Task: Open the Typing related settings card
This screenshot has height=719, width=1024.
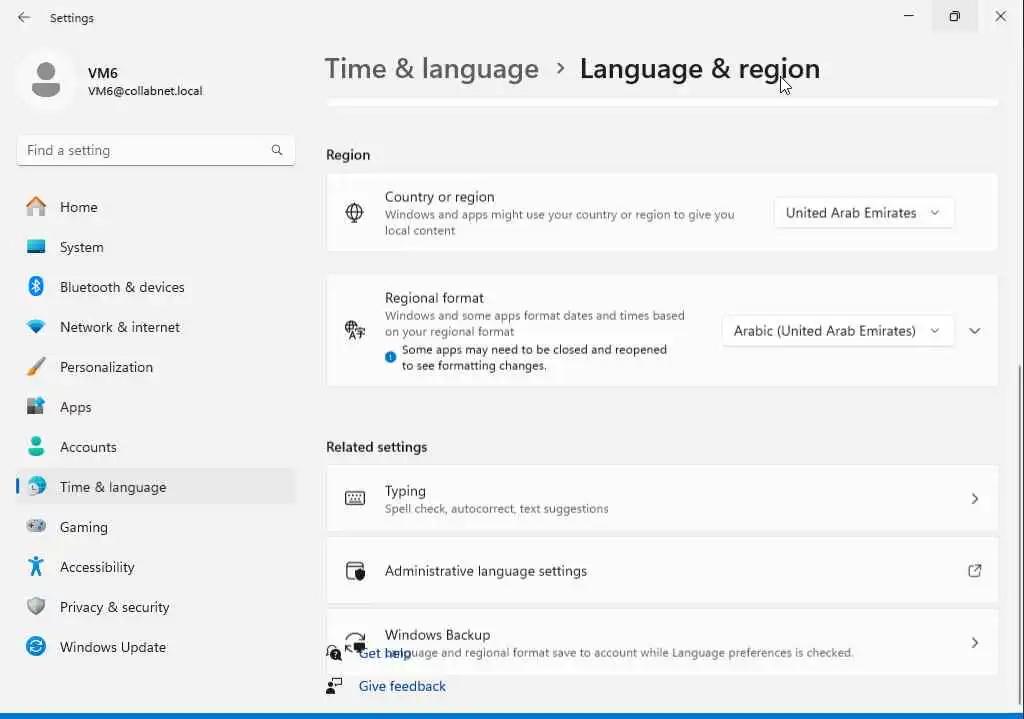Action: 662,499
